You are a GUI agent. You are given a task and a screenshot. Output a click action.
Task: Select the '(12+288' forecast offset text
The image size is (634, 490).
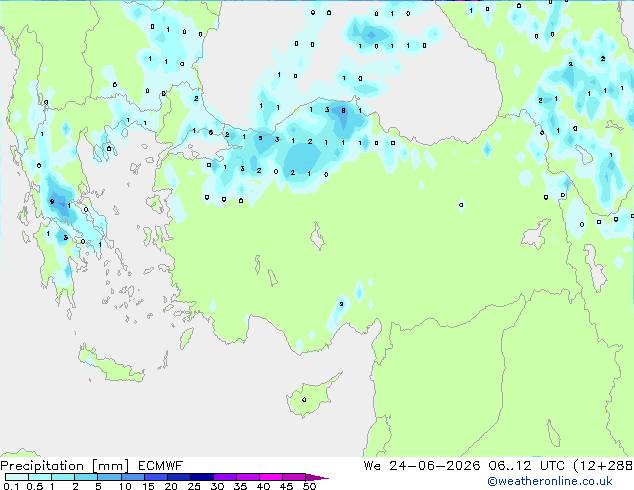603,466
